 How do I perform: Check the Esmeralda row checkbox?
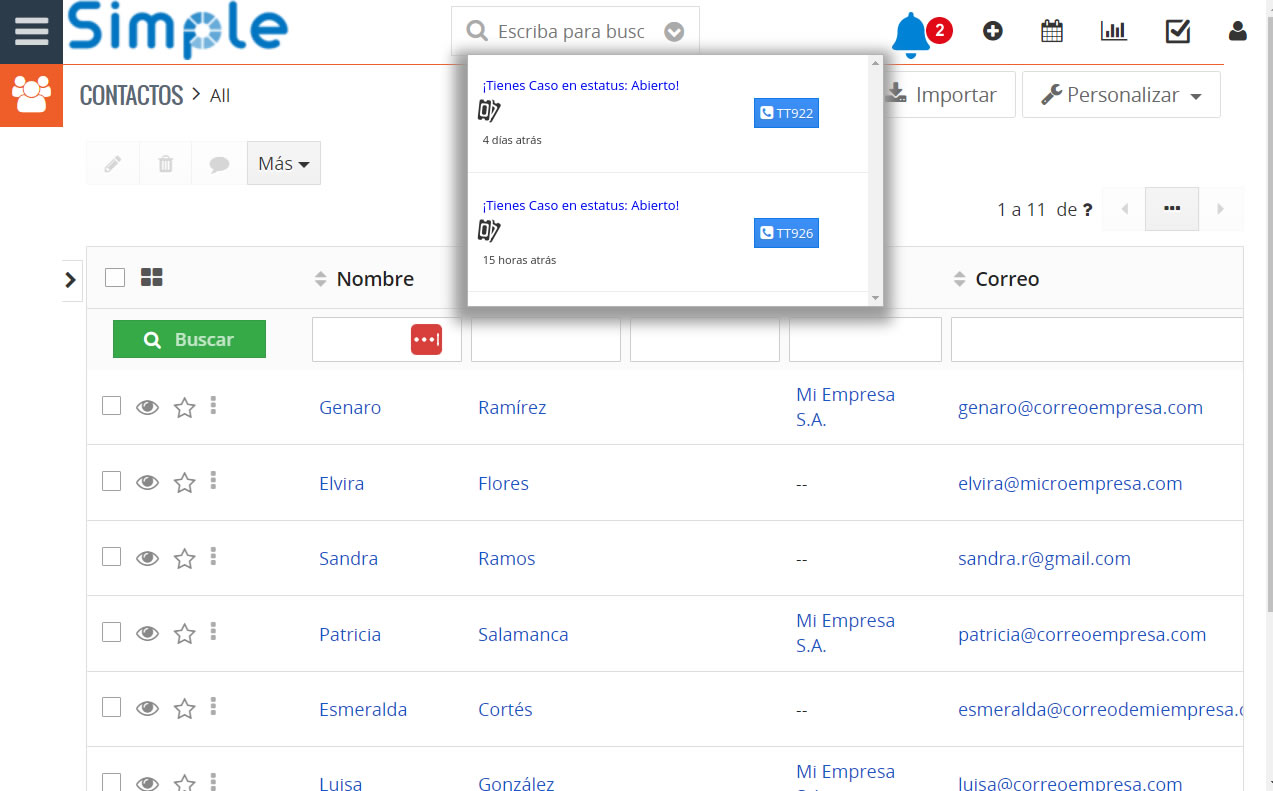tap(112, 707)
